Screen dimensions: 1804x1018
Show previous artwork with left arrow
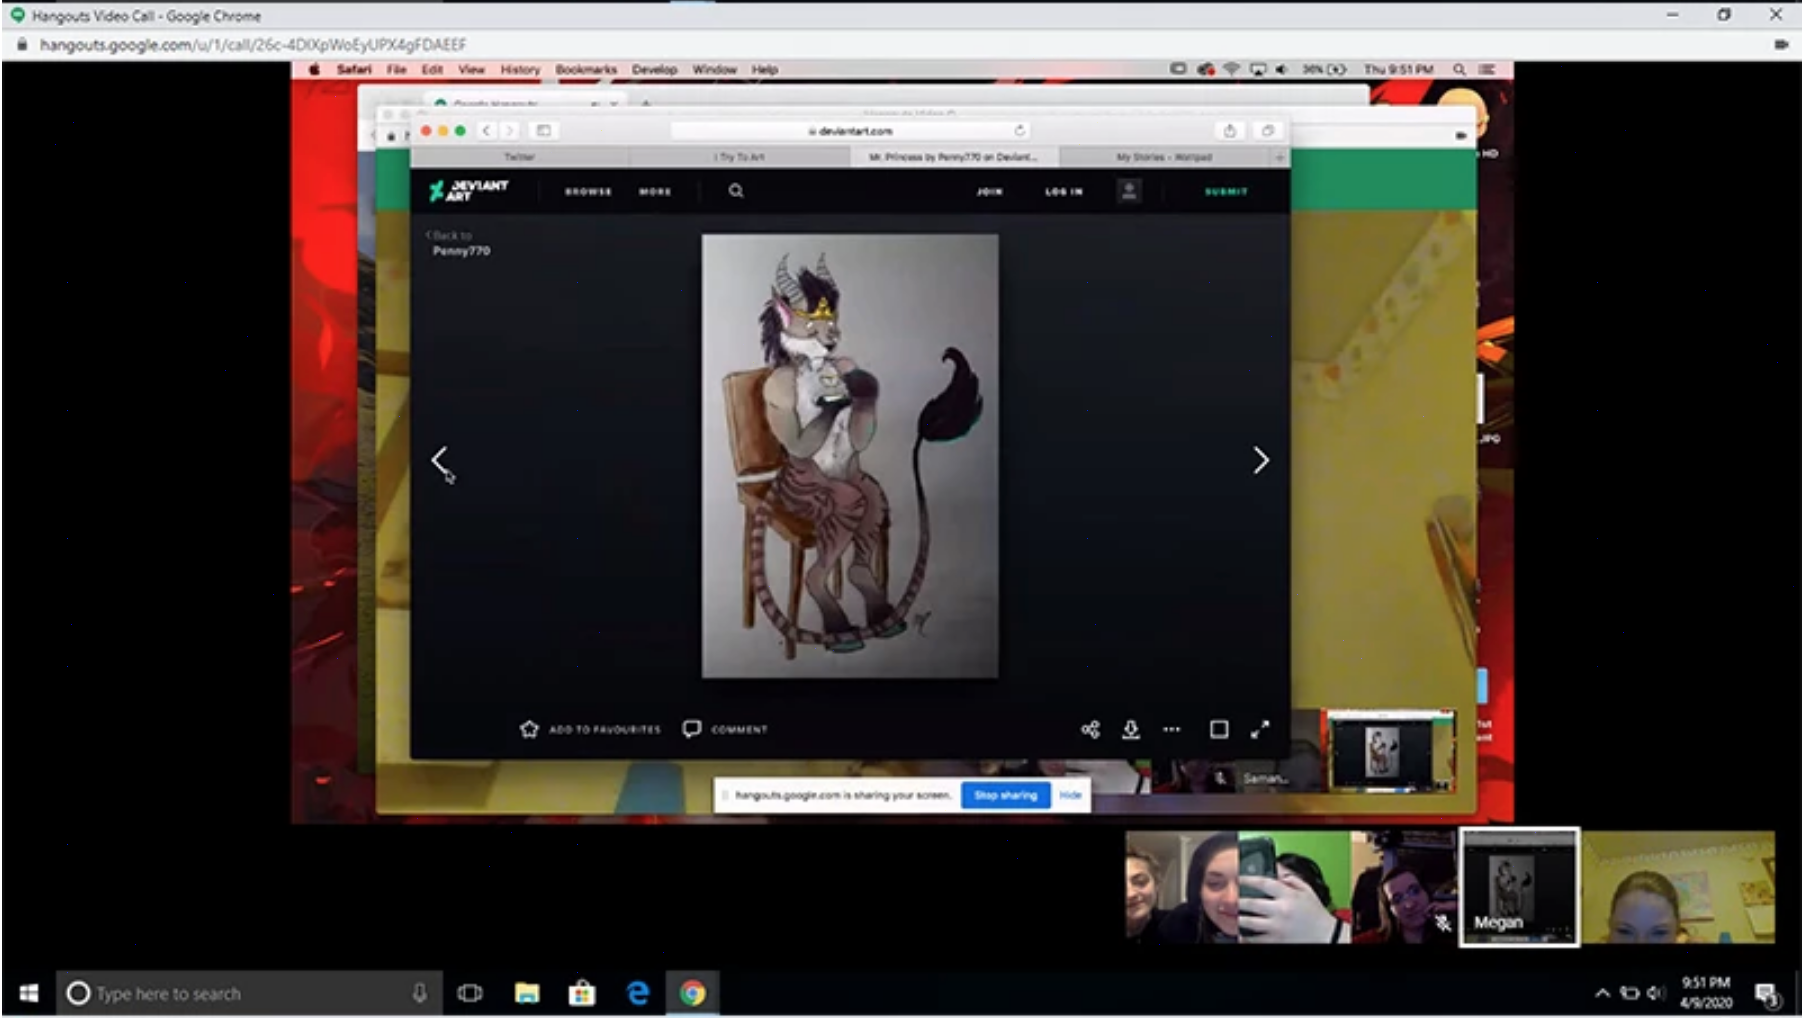pyautogui.click(x=439, y=460)
